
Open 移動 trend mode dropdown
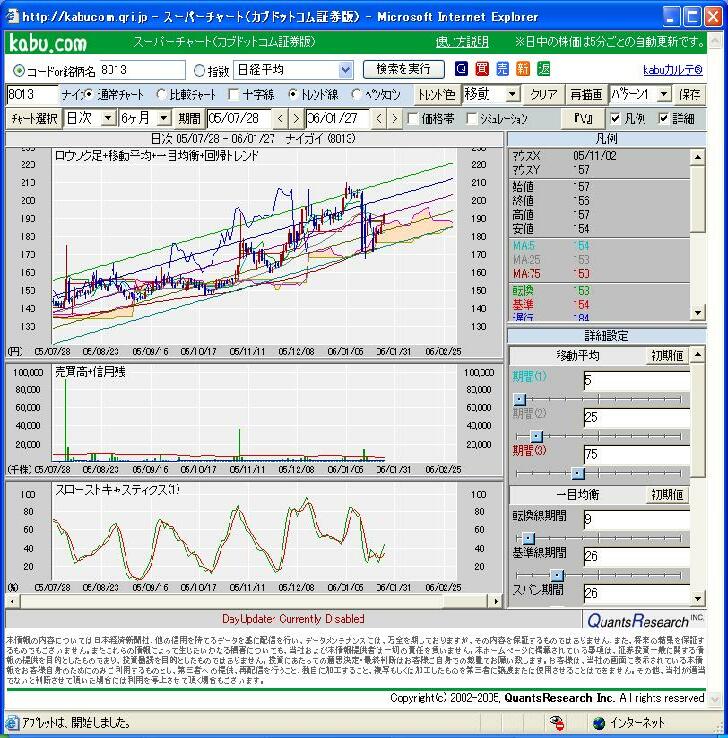click(x=512, y=94)
